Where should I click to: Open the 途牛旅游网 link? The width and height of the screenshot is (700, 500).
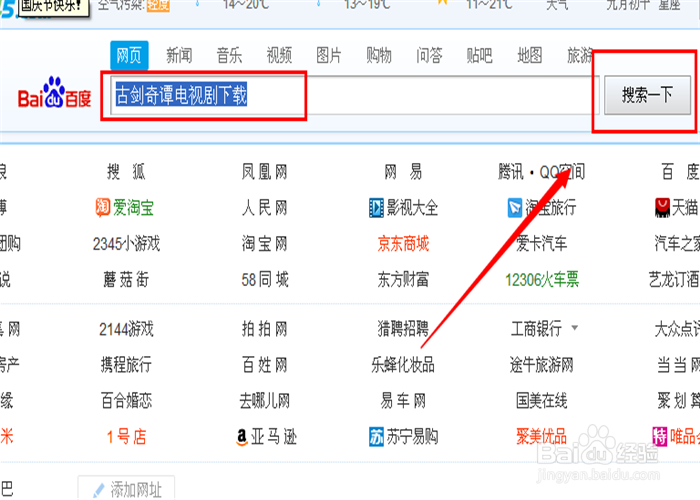point(542,365)
